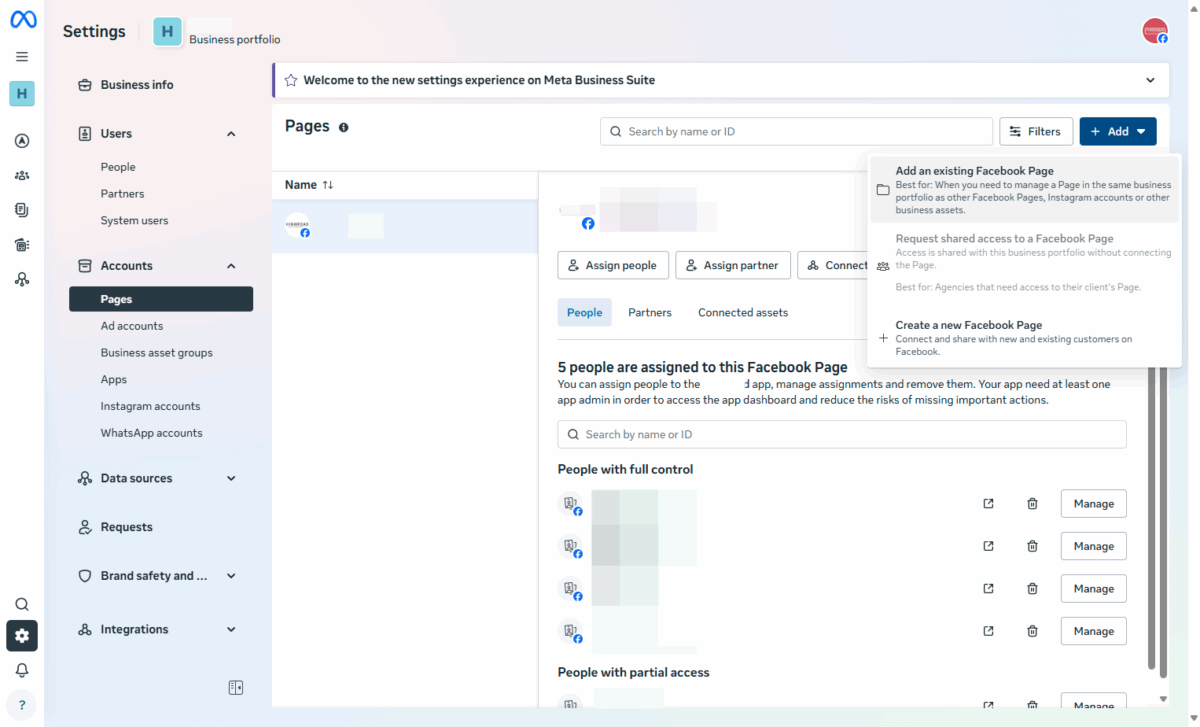Screen dimensions: 1200x727
Task: Click the Assign people button
Action: [611, 265]
